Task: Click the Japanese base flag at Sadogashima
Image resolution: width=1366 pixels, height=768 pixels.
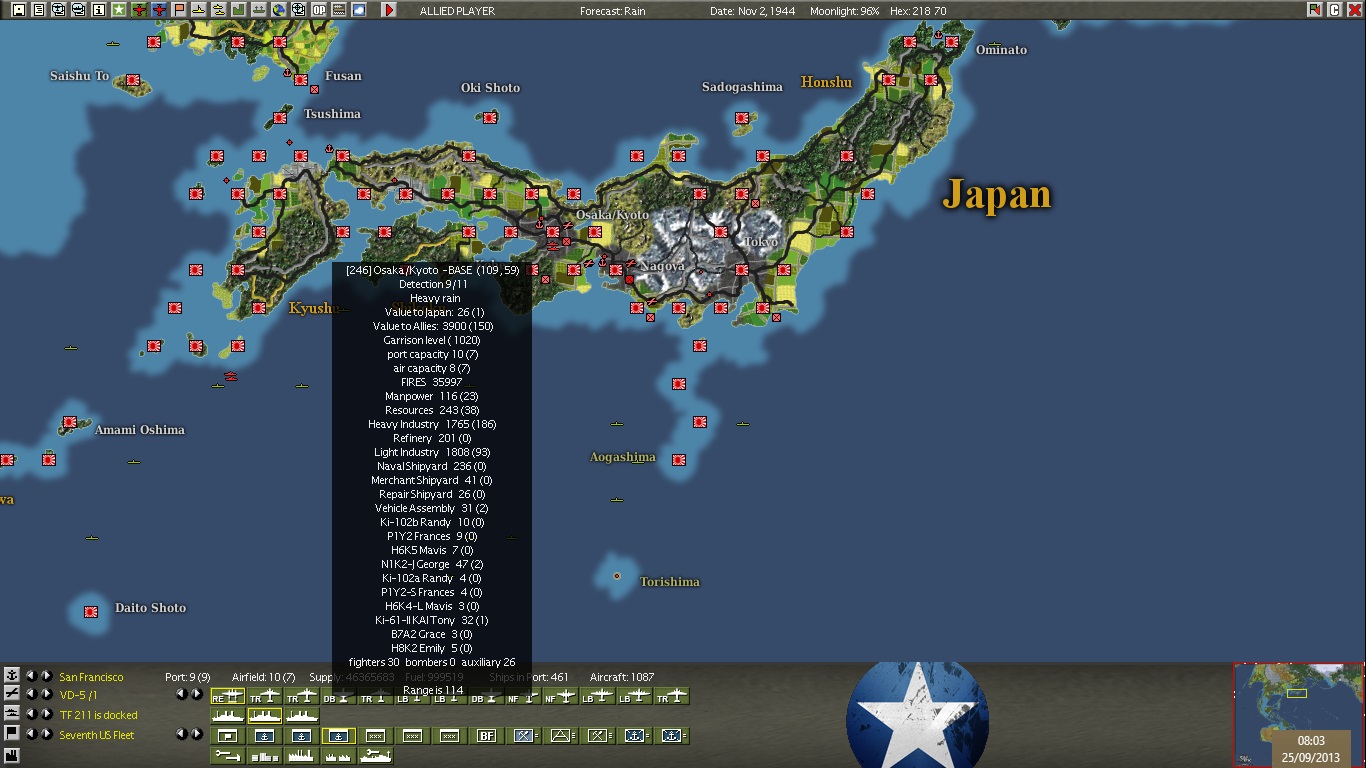Action: tap(742, 118)
